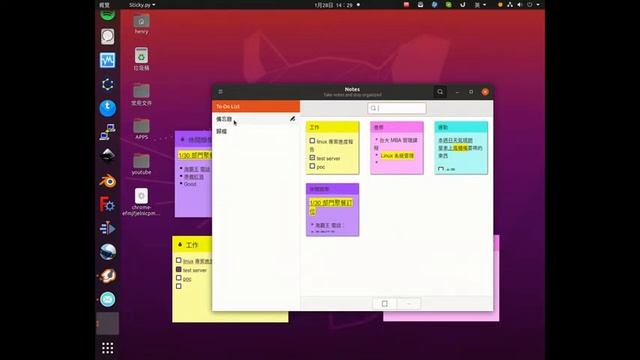Click 'Good' bullet on purple desktop sticky
The height and width of the screenshot is (360, 640).
coord(190,184)
